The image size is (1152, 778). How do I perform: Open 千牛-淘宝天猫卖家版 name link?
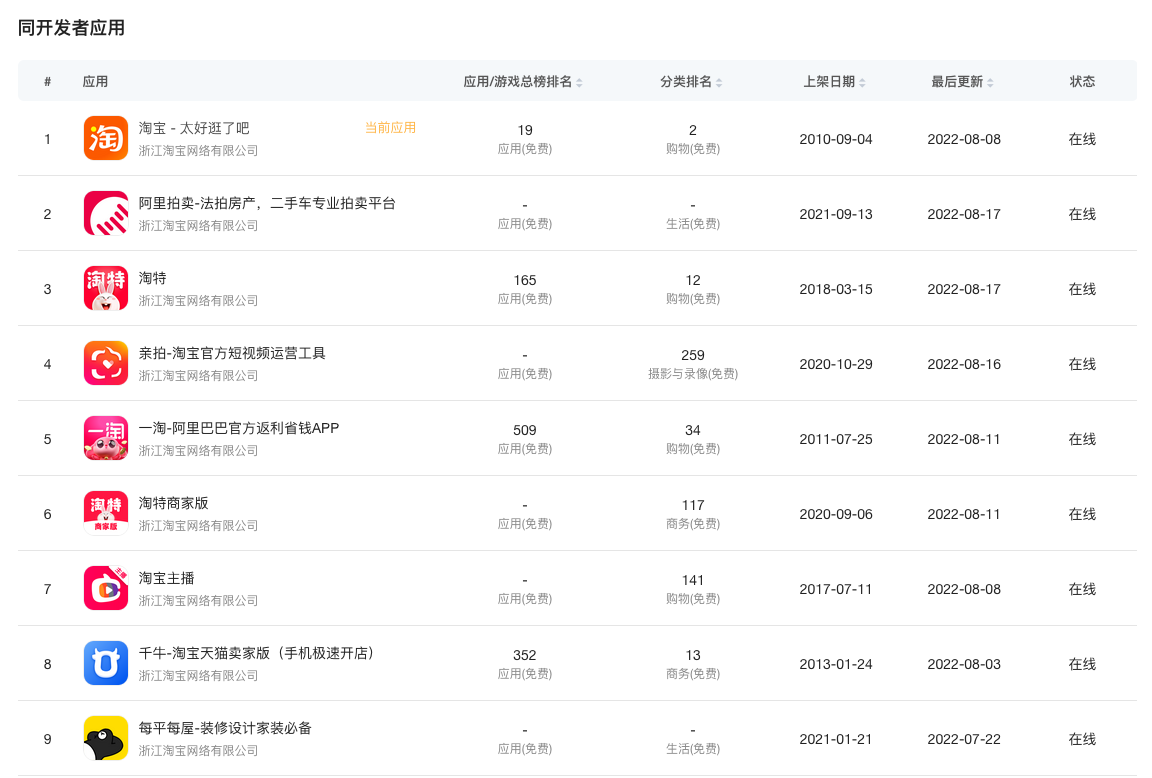[256, 653]
